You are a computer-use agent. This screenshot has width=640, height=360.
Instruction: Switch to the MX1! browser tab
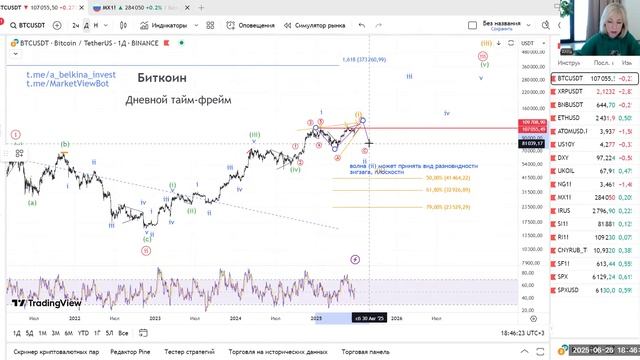(135, 8)
